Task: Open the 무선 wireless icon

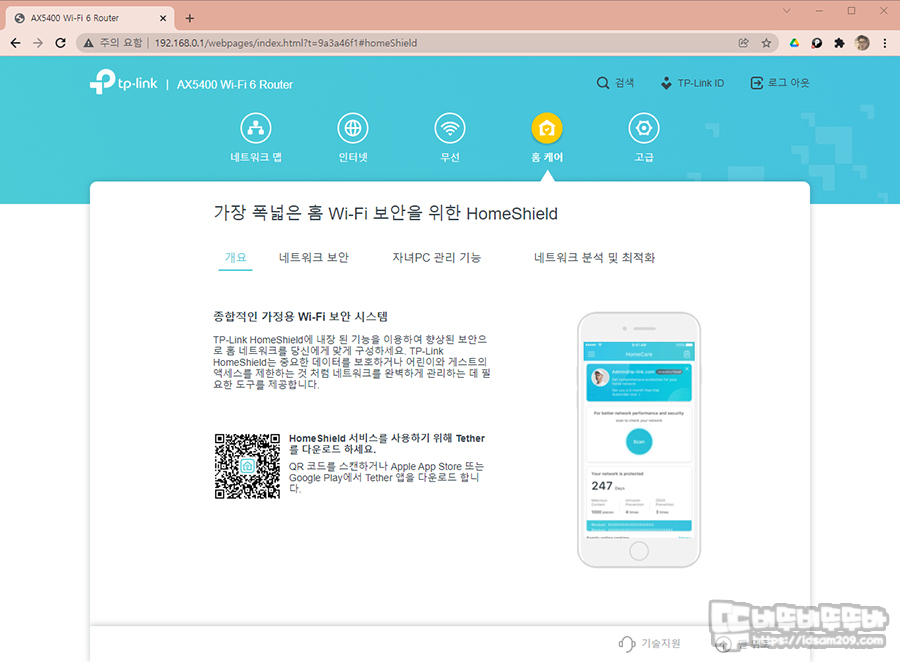Action: [x=449, y=128]
